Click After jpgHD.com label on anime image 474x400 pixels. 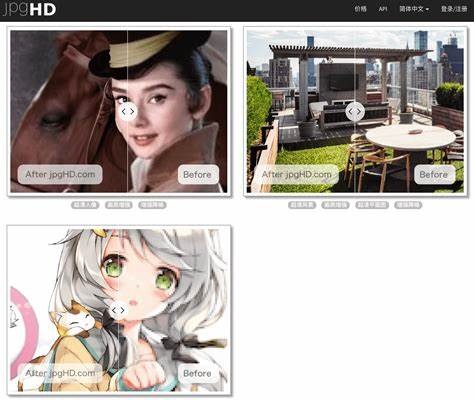[x=60, y=373]
